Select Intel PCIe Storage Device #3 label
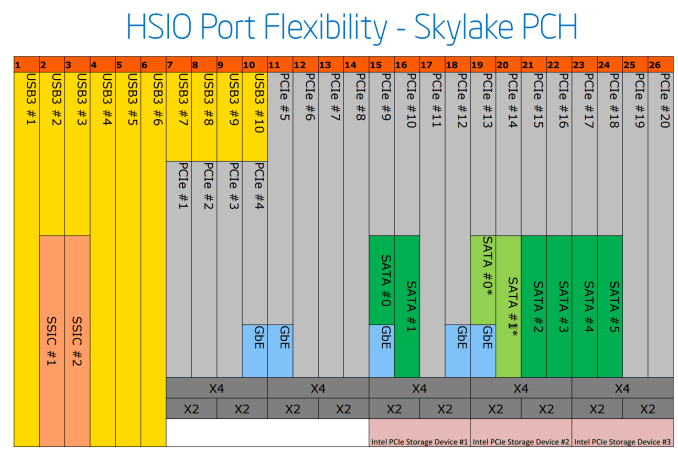The height and width of the screenshot is (452, 678). point(623,442)
